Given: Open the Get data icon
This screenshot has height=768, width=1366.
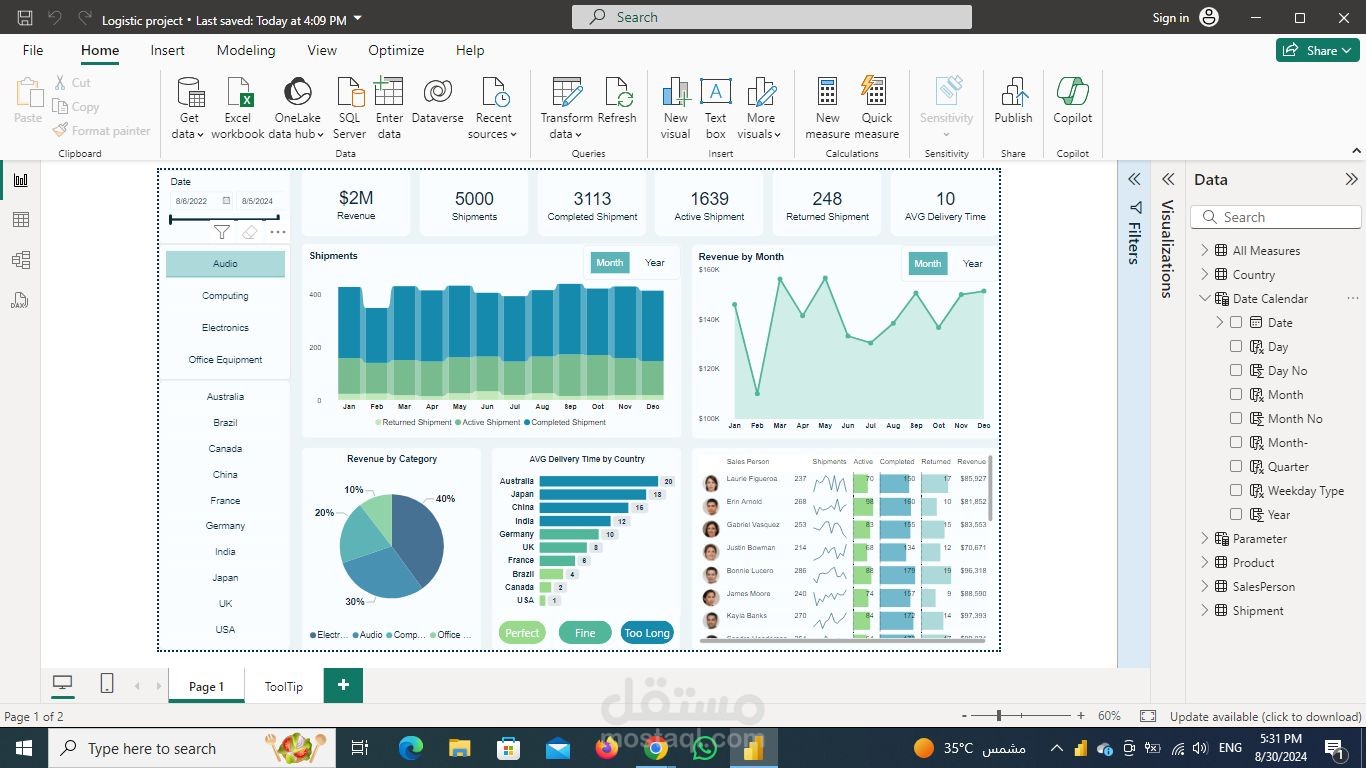Looking at the screenshot, I should point(189,93).
